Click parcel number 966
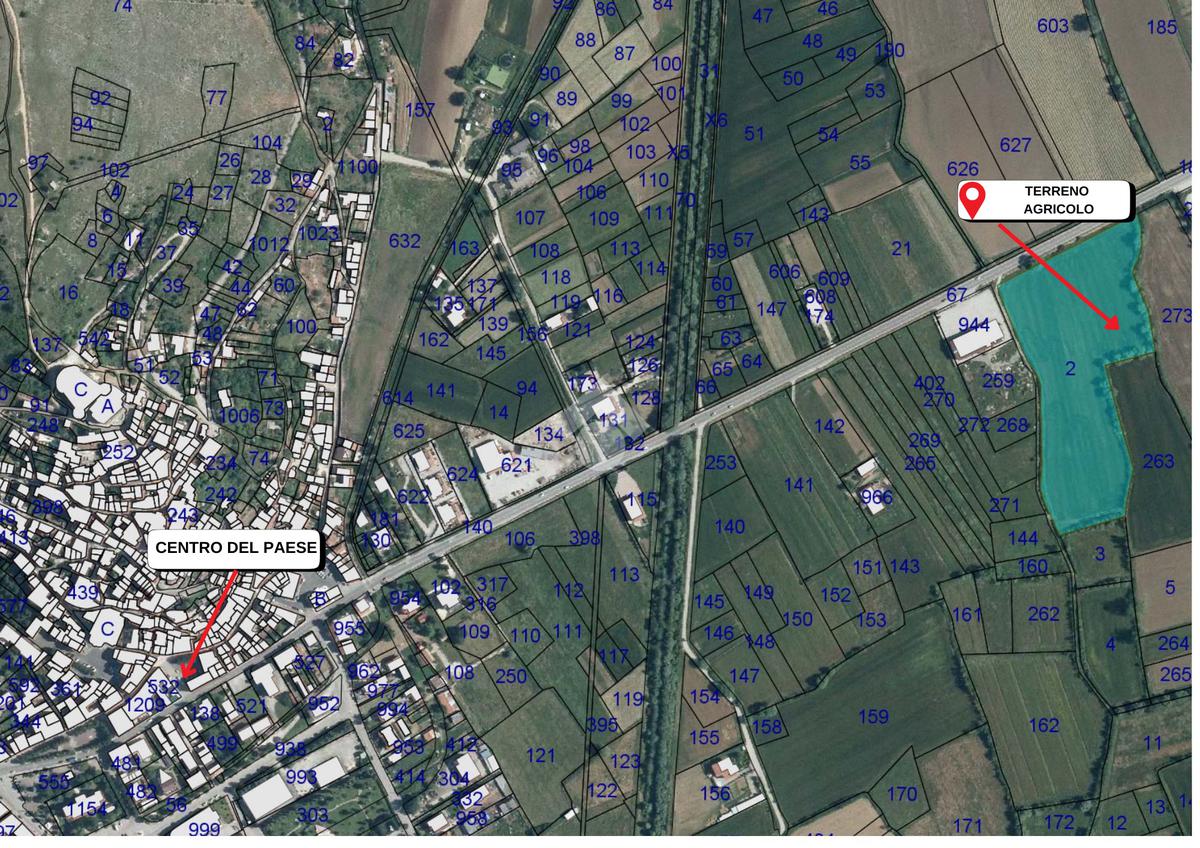 [x=876, y=497]
